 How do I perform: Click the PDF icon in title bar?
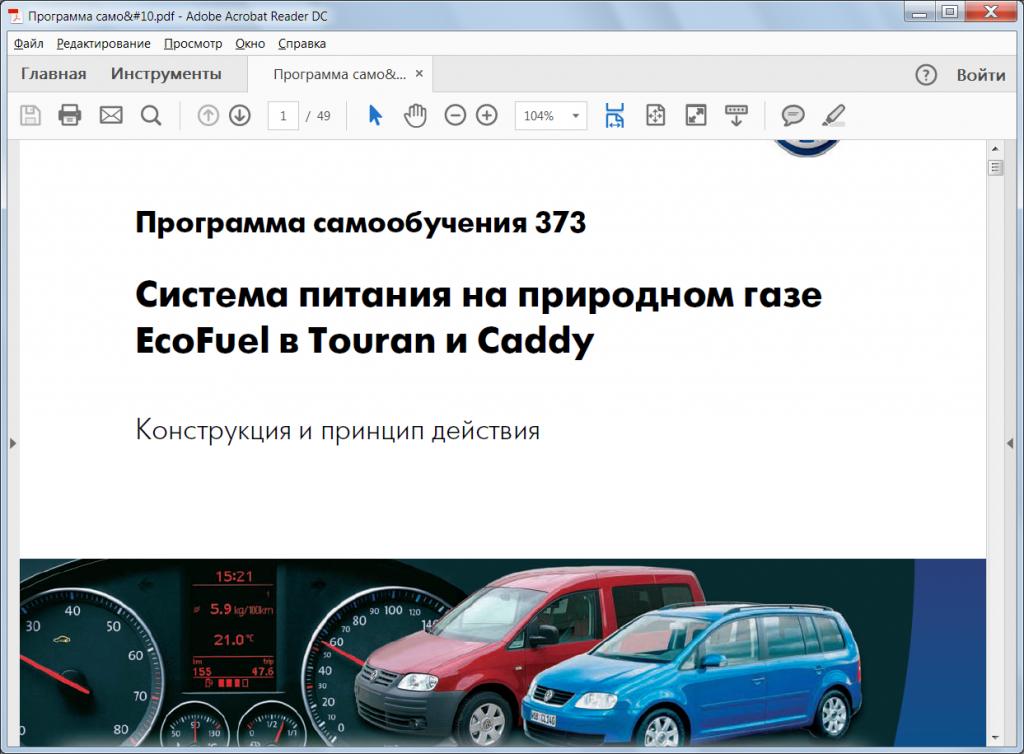(14, 16)
